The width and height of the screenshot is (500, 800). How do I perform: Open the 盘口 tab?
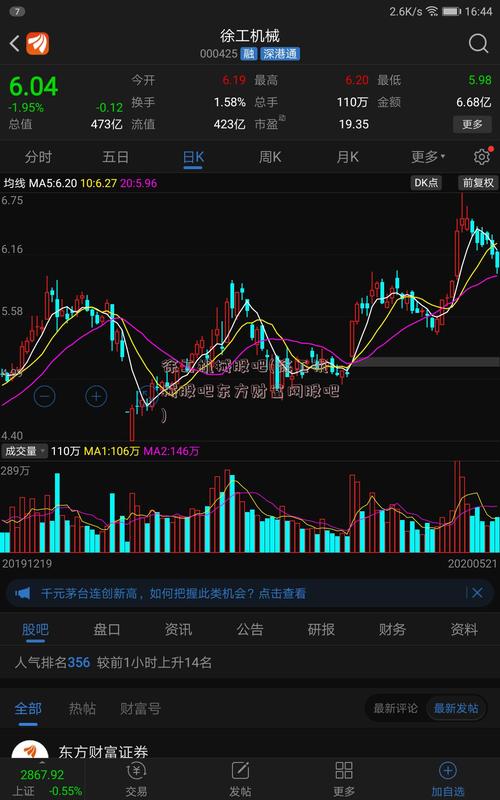click(107, 629)
